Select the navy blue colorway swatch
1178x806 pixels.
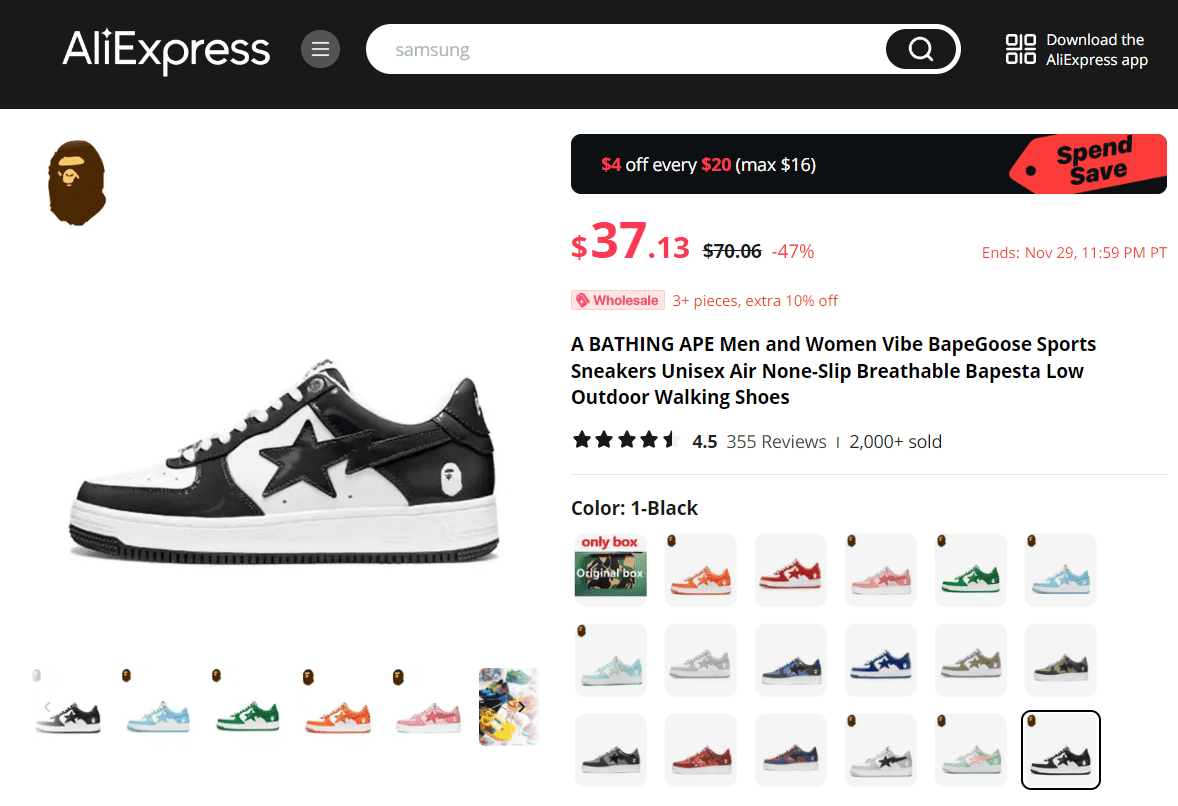tap(880, 660)
